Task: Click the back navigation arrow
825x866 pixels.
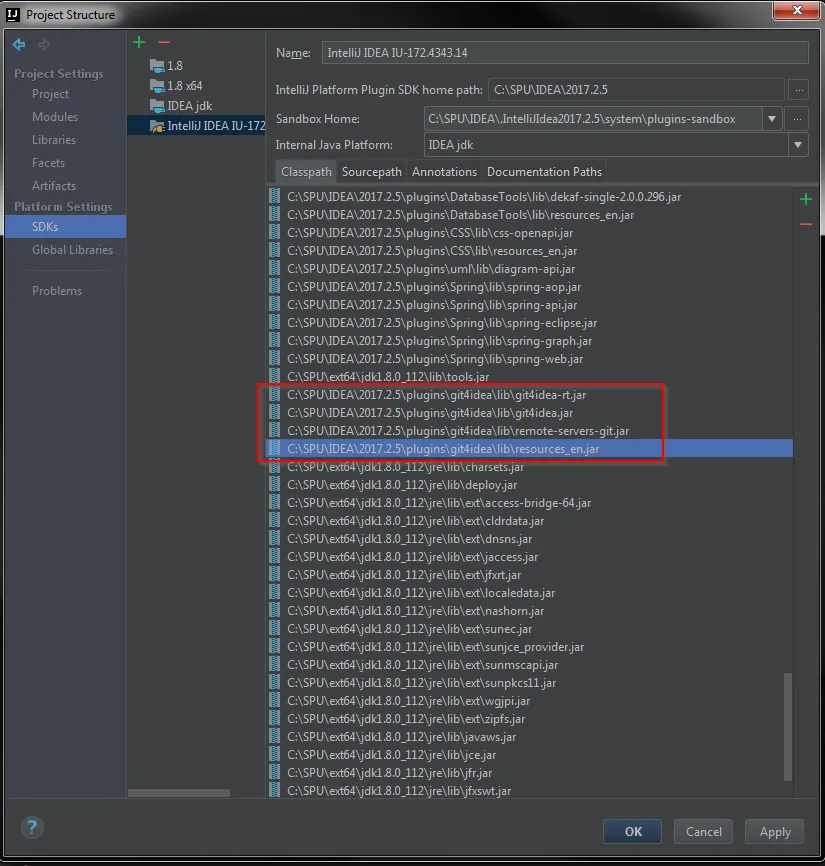Action: [x=19, y=44]
